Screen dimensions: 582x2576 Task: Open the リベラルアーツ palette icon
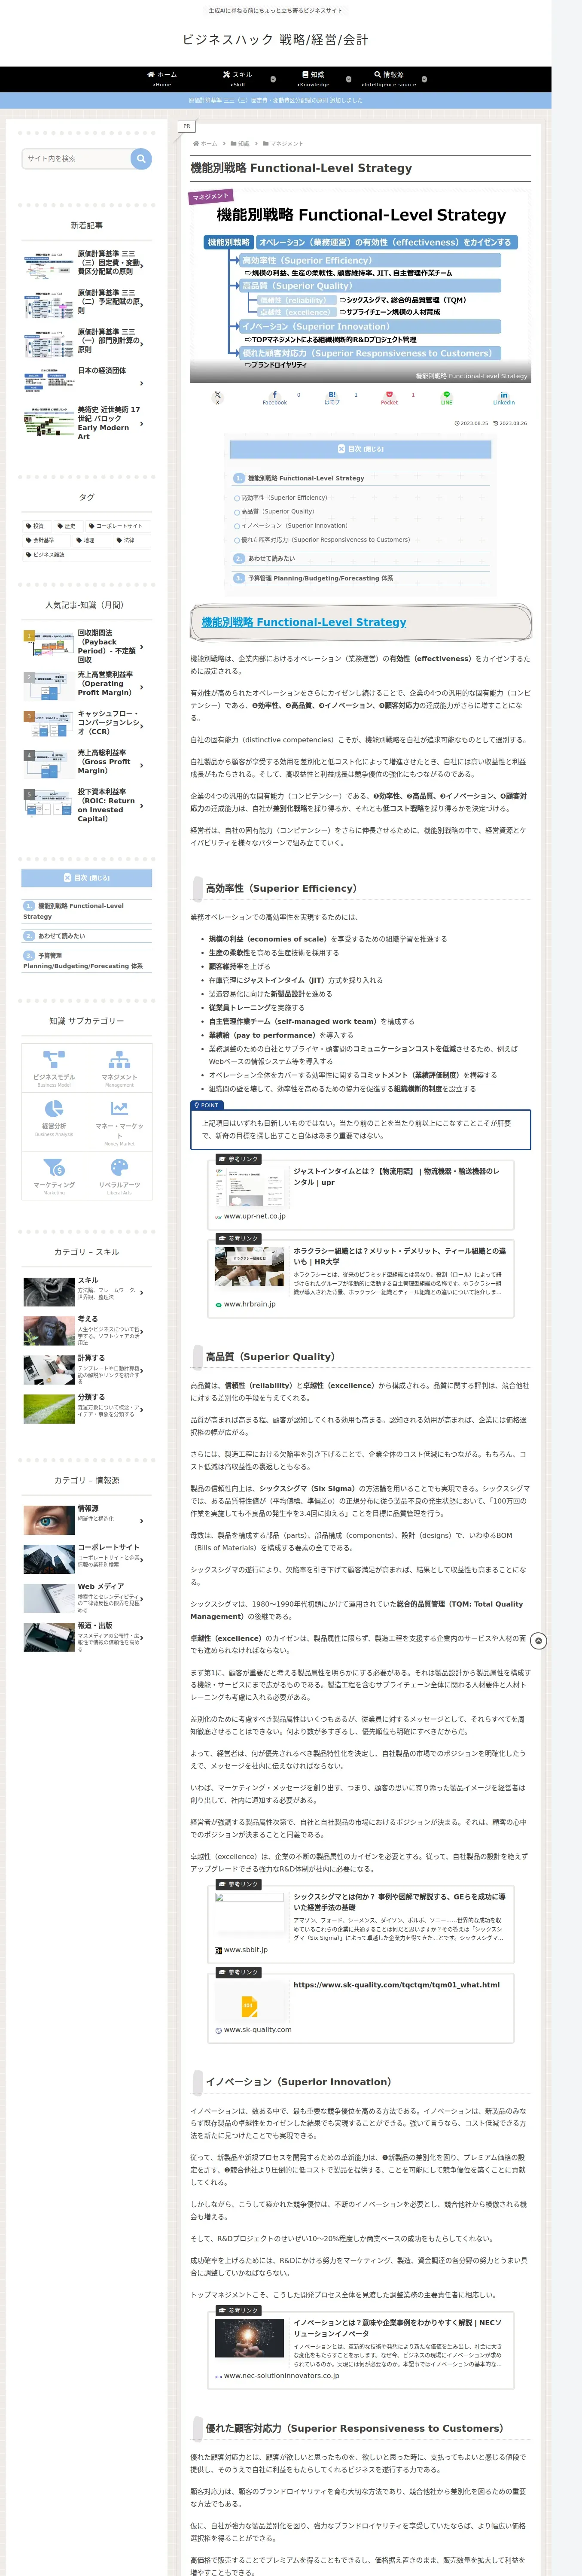click(119, 1167)
